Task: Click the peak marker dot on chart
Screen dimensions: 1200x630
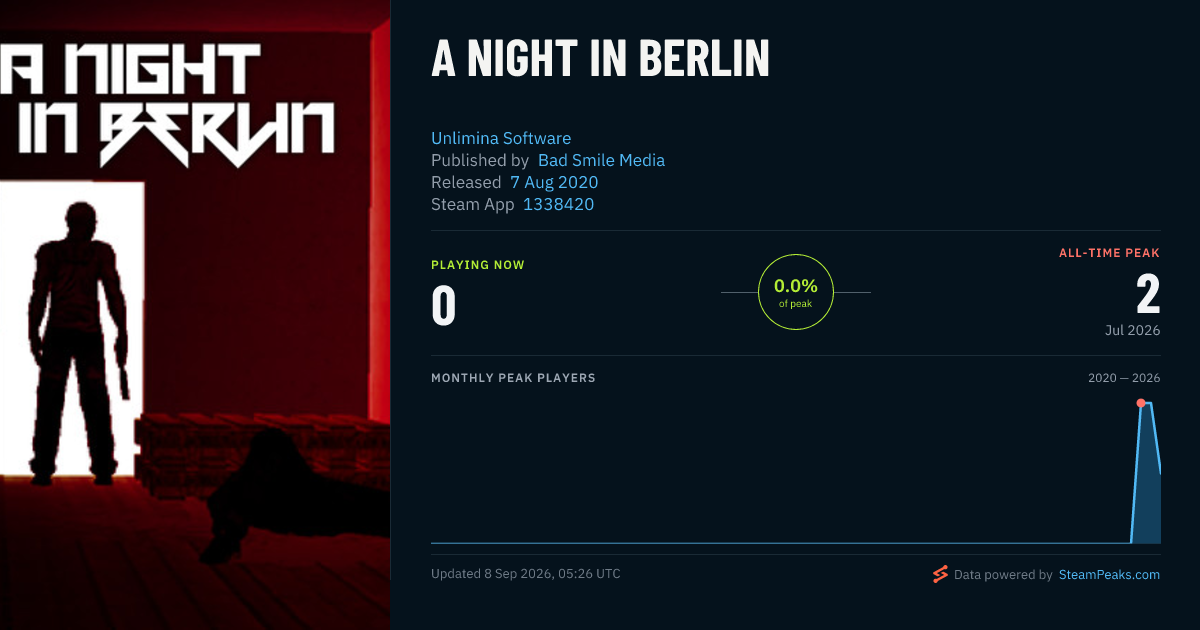Action: pos(1141,403)
